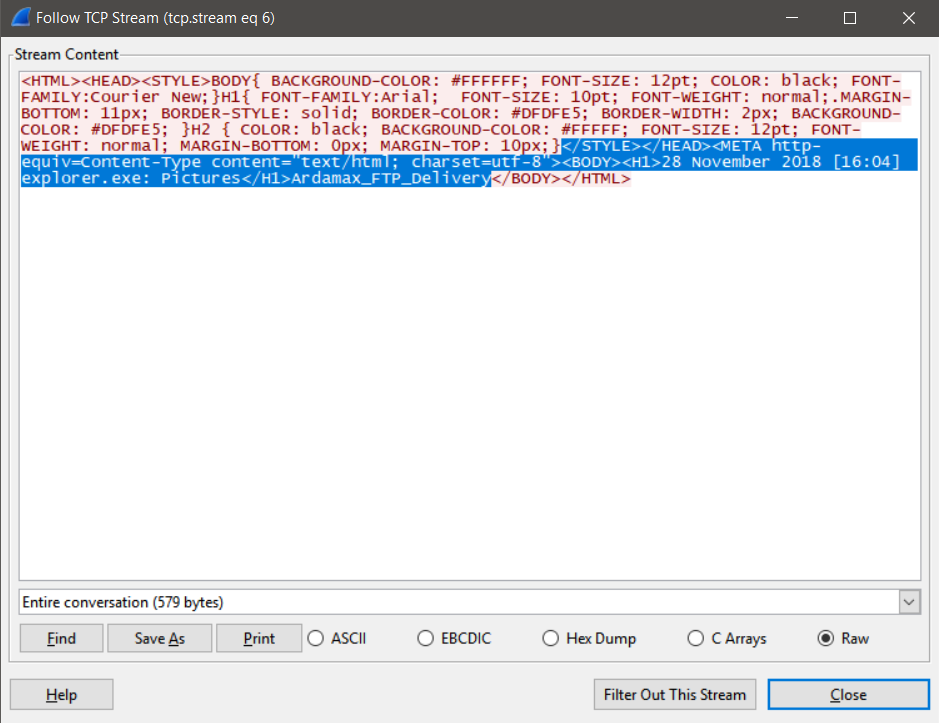Maximize the Follow TCP Stream window
Image resolution: width=939 pixels, height=723 pixels.
point(849,18)
